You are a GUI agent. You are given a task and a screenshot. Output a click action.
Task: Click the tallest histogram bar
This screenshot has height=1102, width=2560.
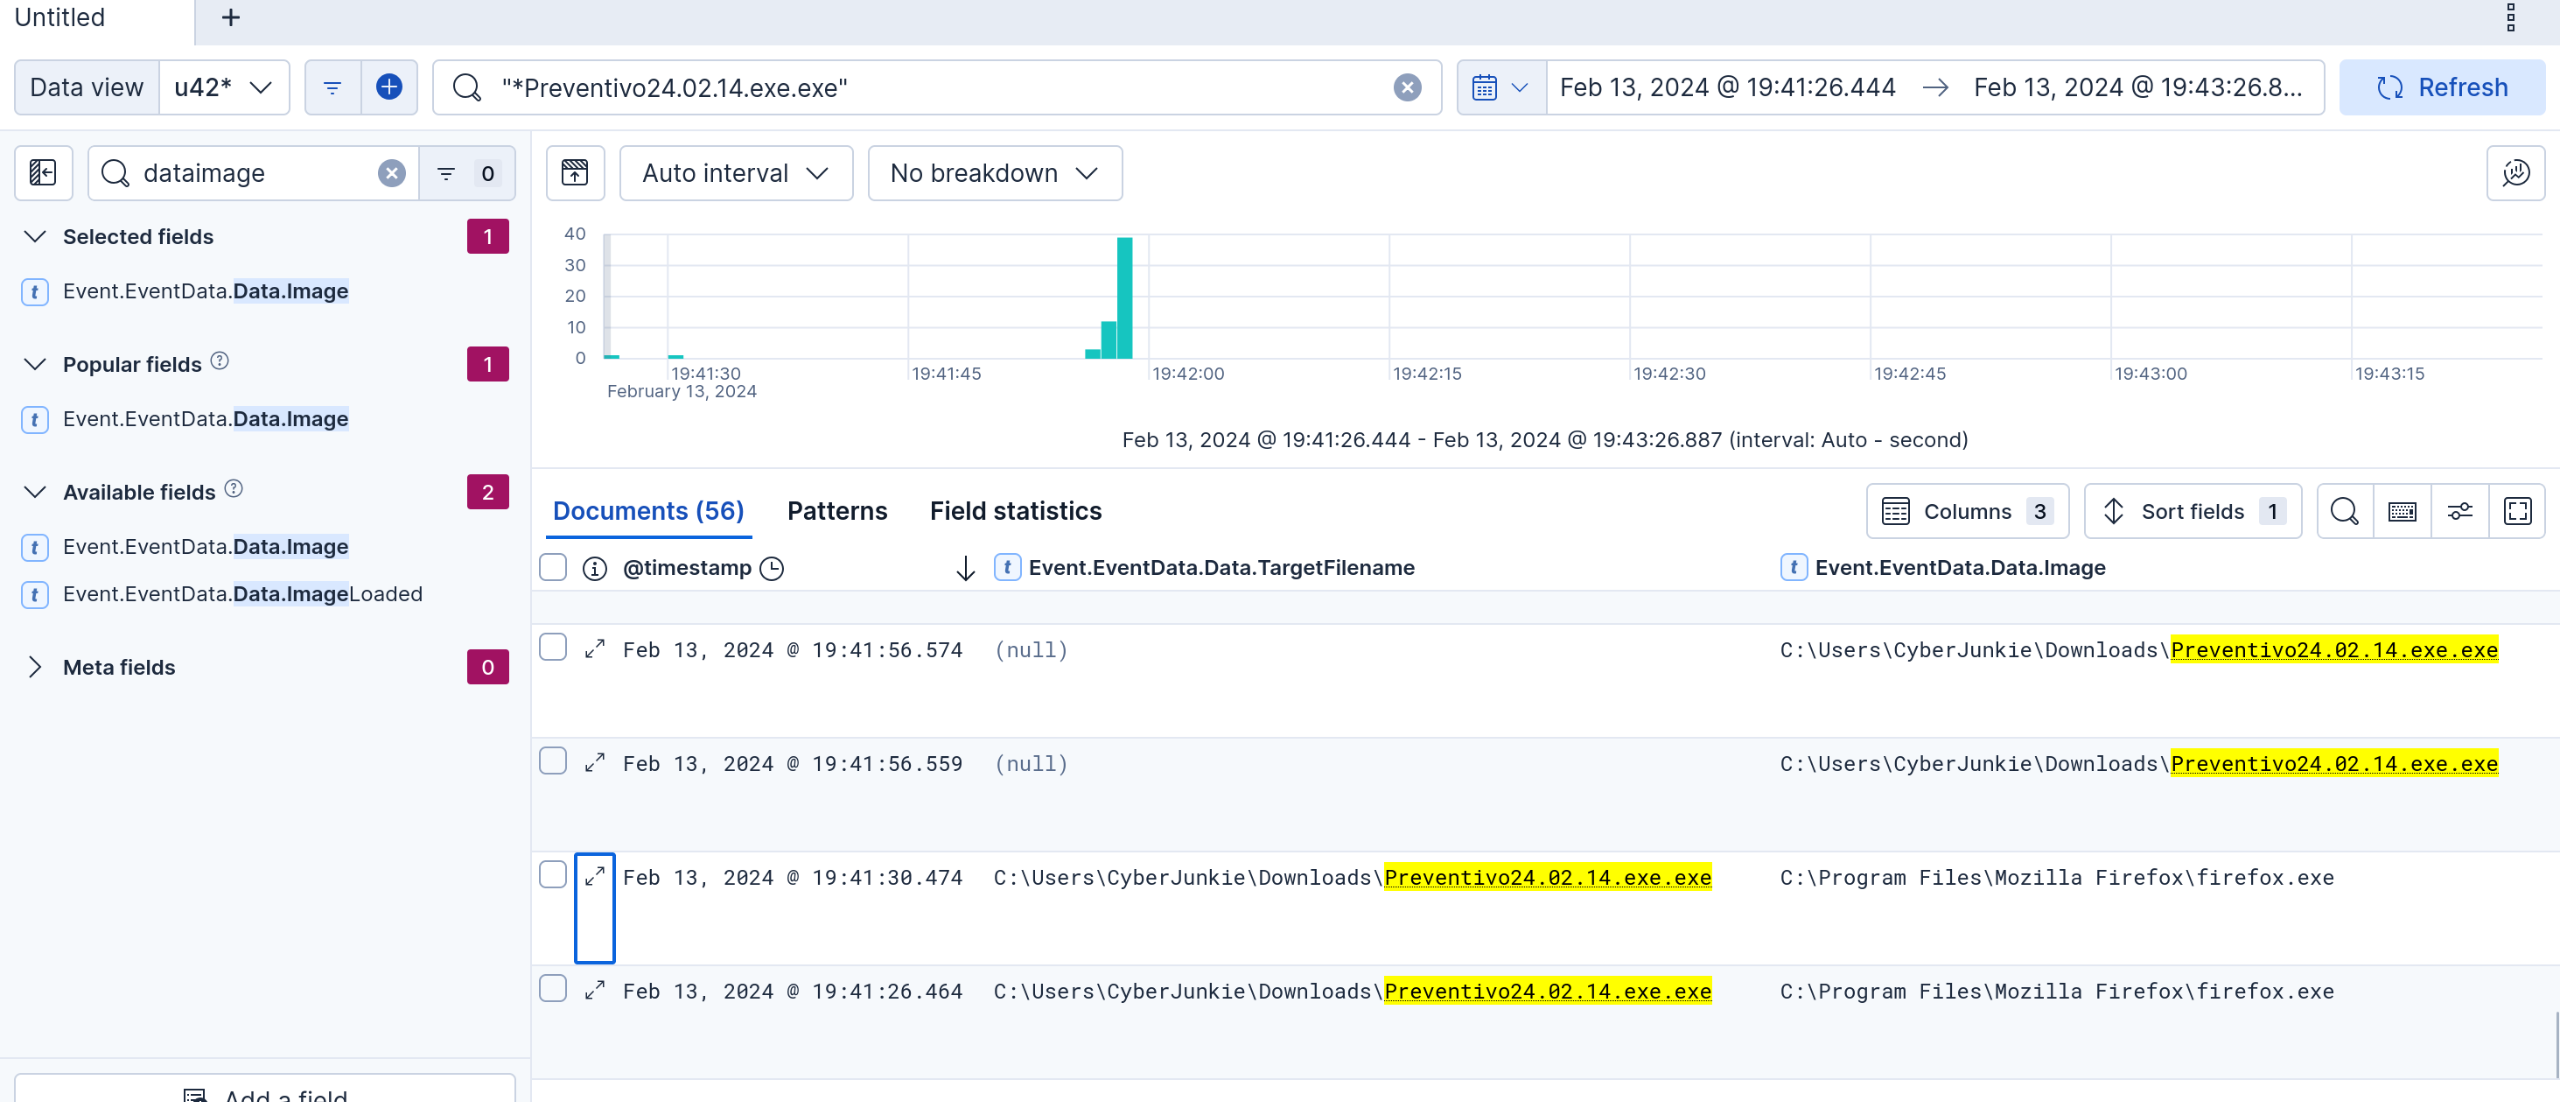pyautogui.click(x=1125, y=297)
